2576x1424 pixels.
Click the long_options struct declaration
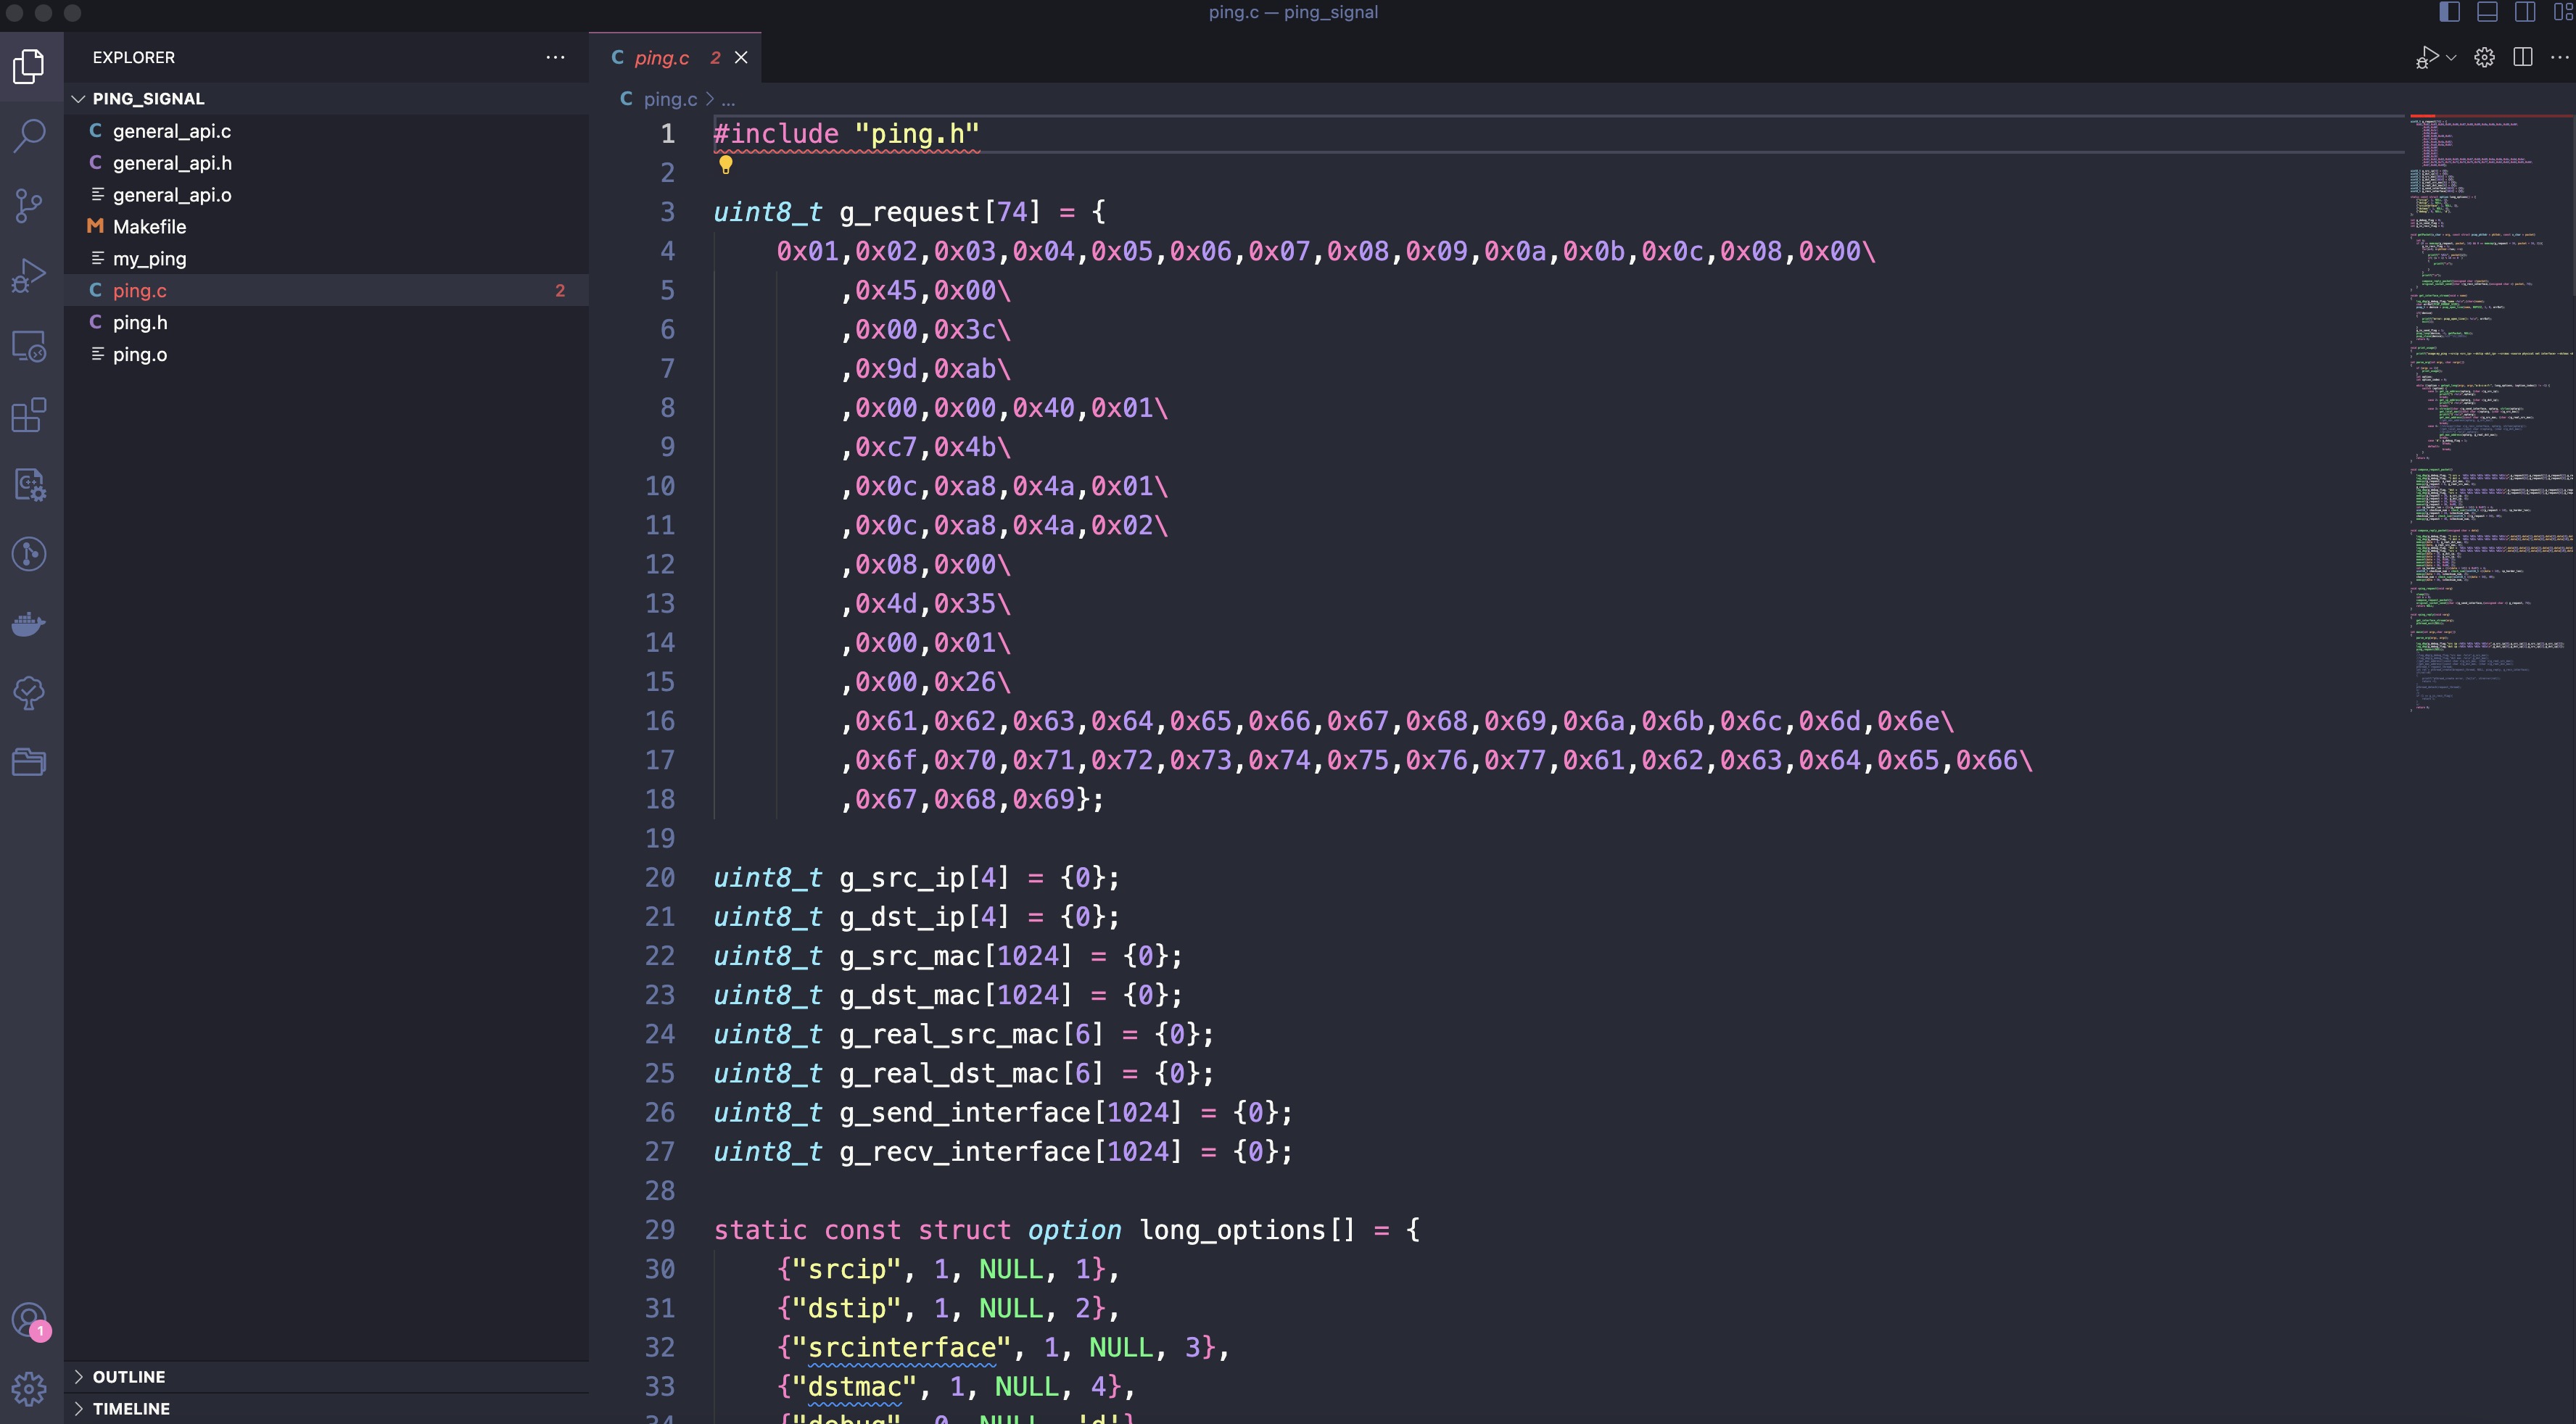pos(1066,1230)
